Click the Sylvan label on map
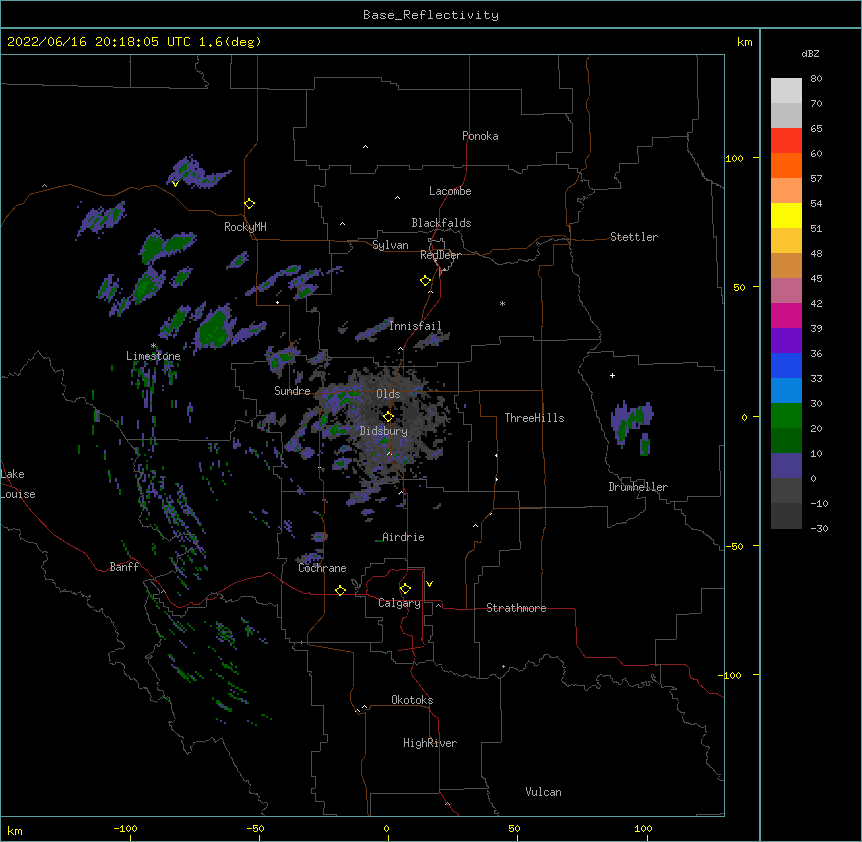 390,245
